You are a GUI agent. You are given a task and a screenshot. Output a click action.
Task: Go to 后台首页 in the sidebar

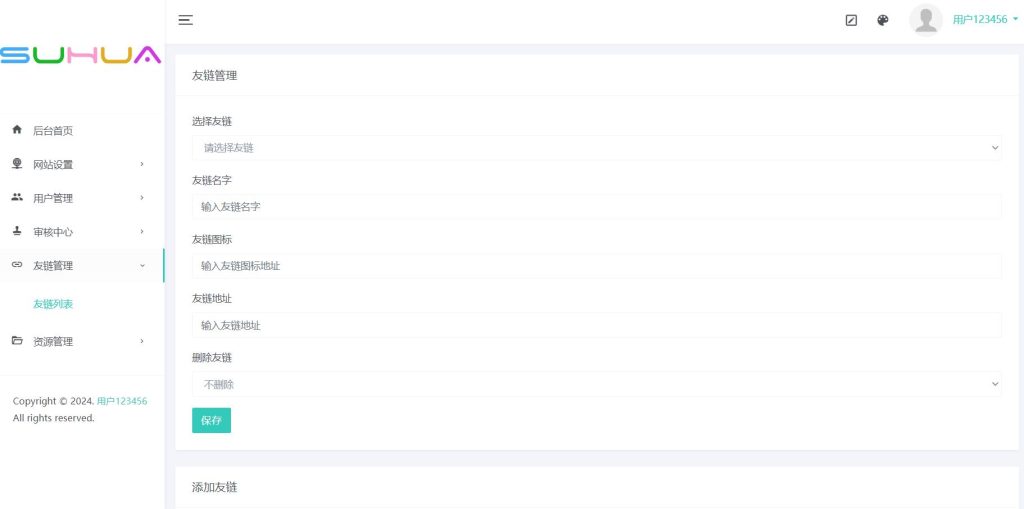[x=53, y=131]
